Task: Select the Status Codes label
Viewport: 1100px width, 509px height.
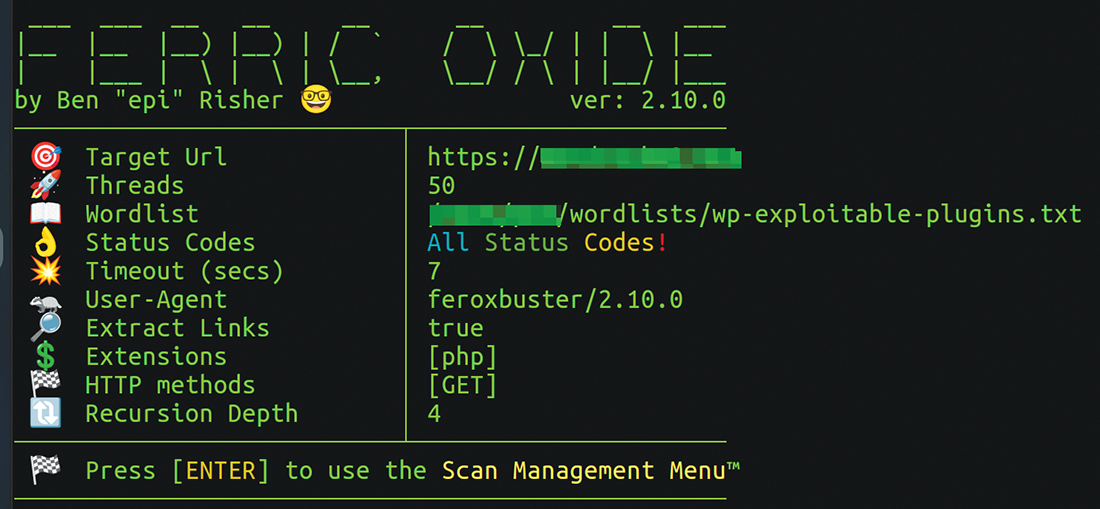Action: point(170,243)
